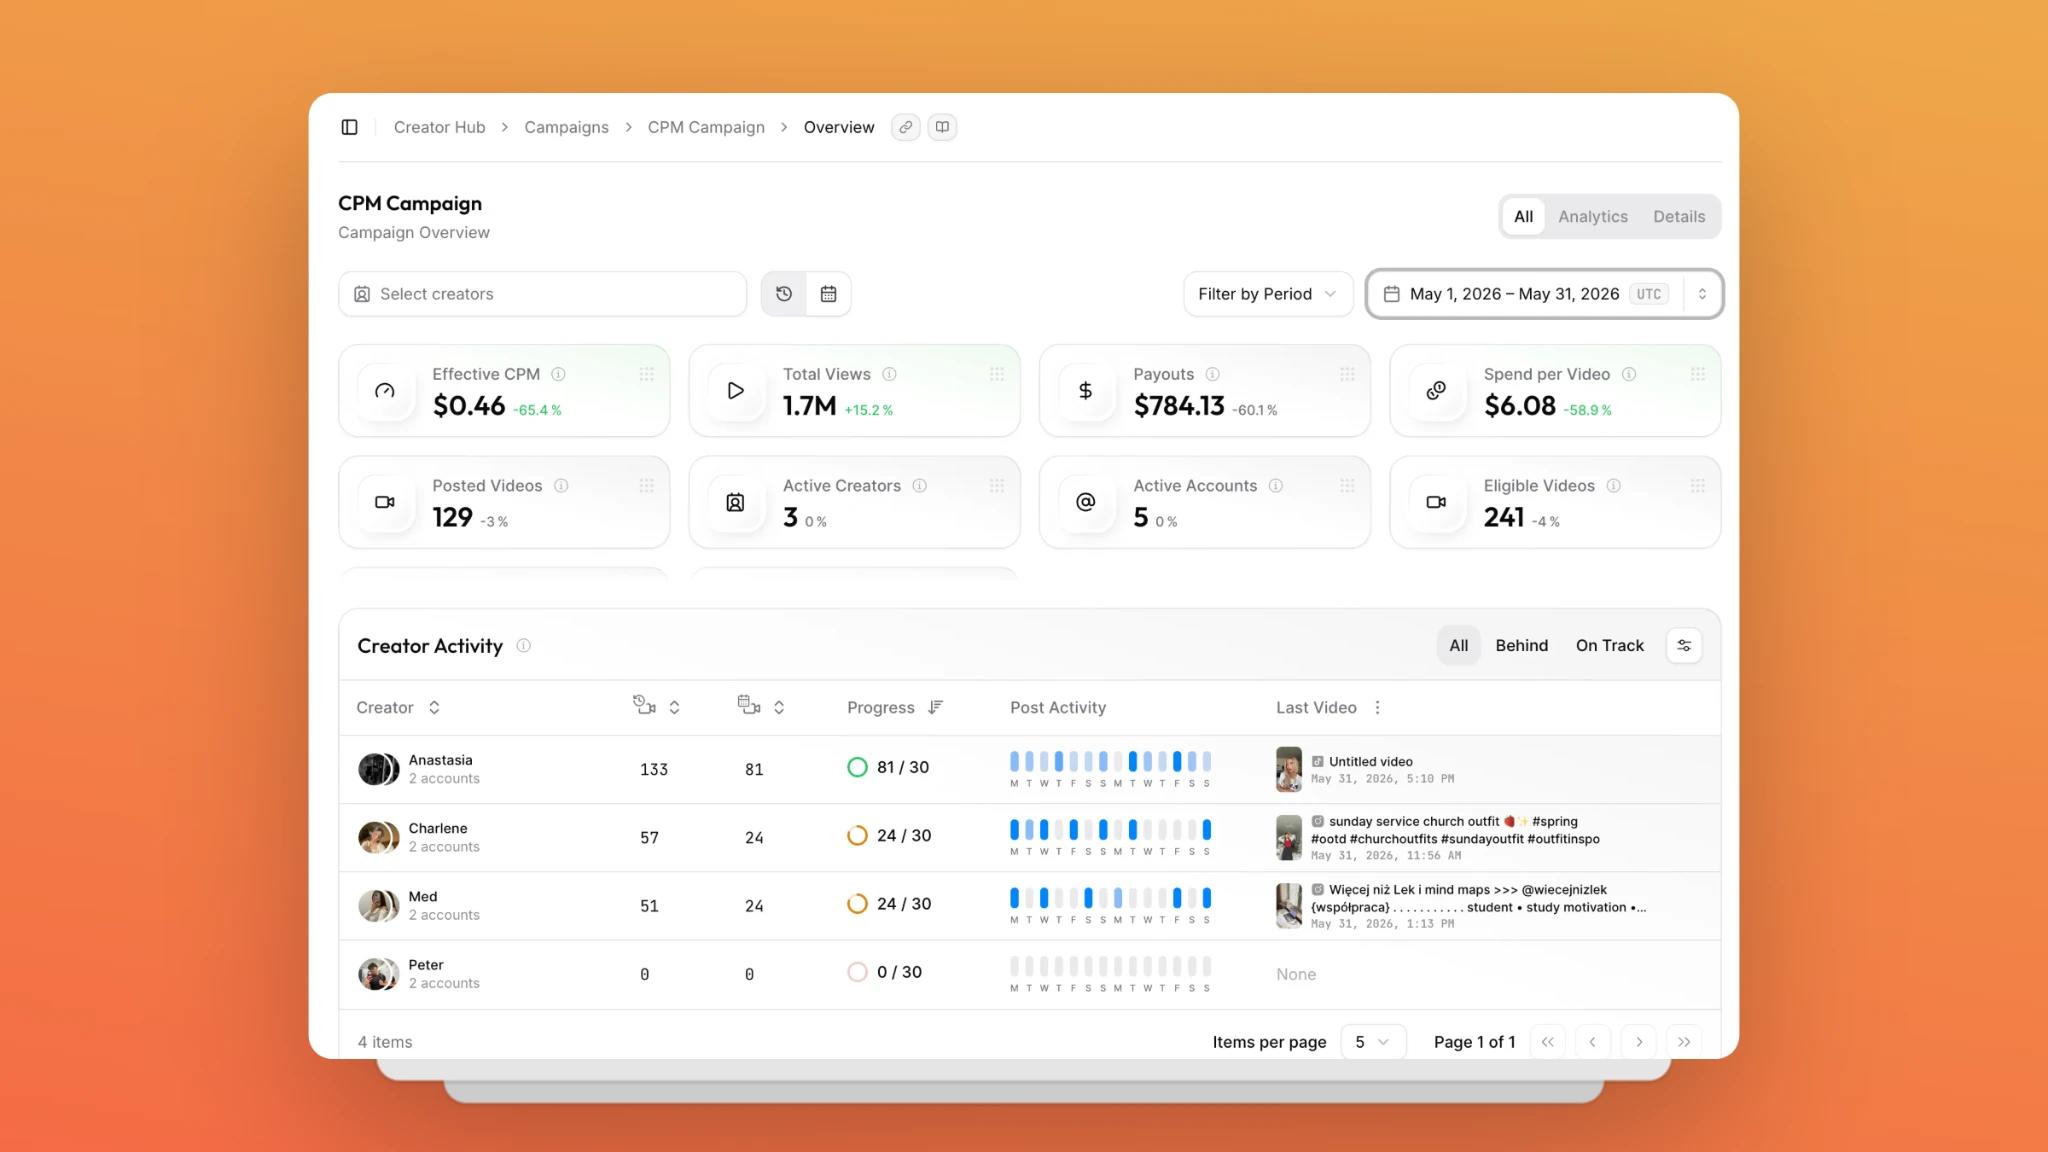Show info for Eligible Videos
This screenshot has width=2048, height=1152.
(x=1613, y=486)
